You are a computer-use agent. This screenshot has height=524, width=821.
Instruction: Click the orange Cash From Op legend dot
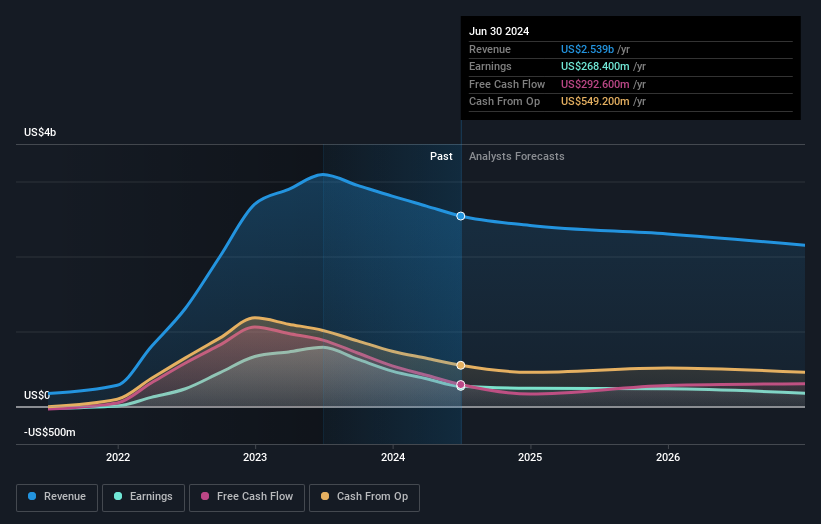pos(325,496)
